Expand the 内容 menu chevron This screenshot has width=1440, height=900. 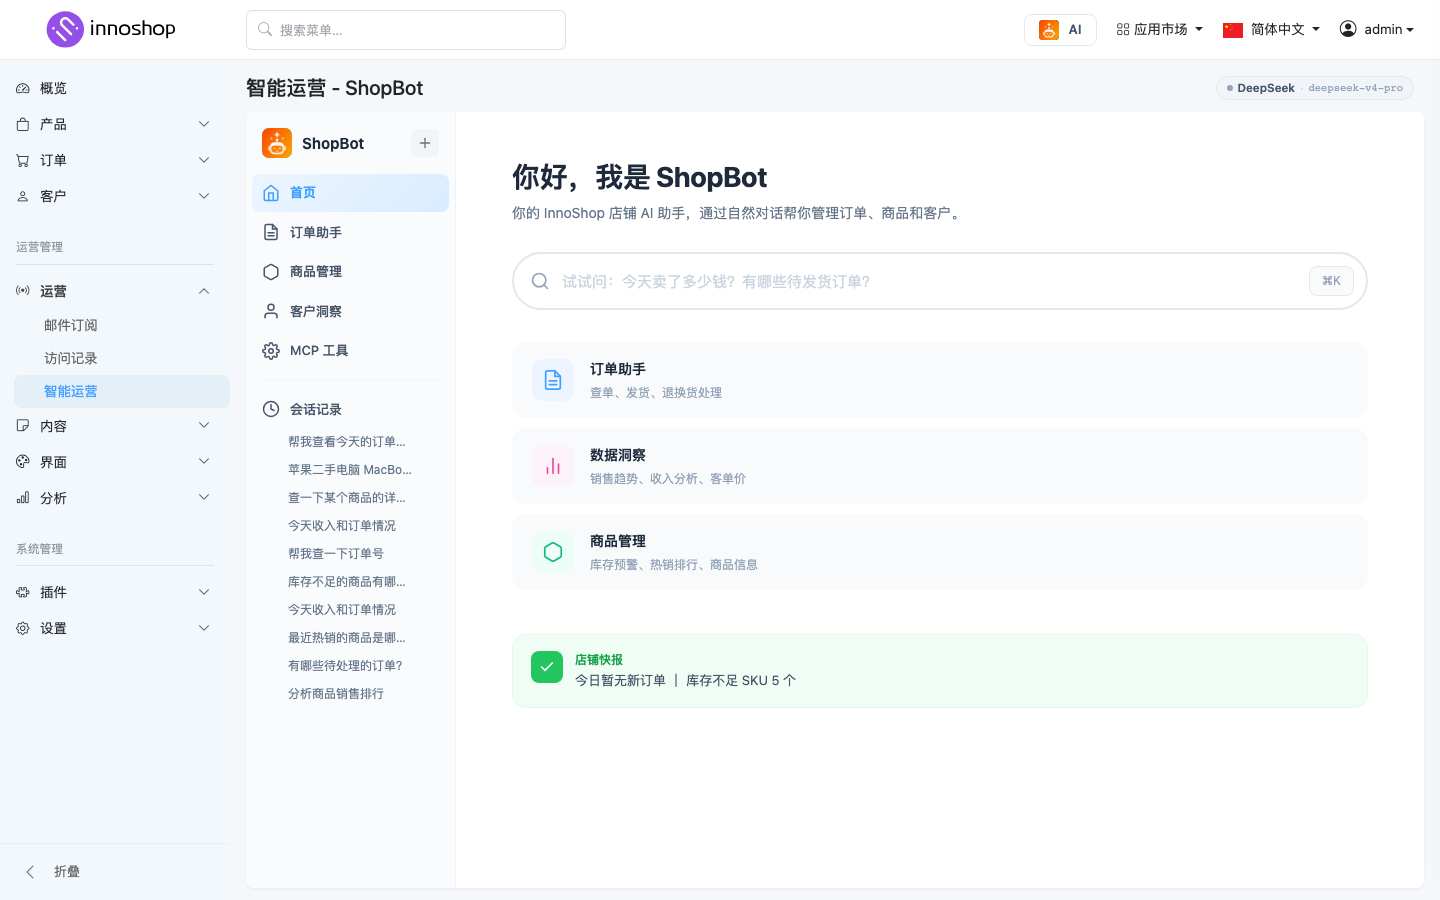point(204,426)
